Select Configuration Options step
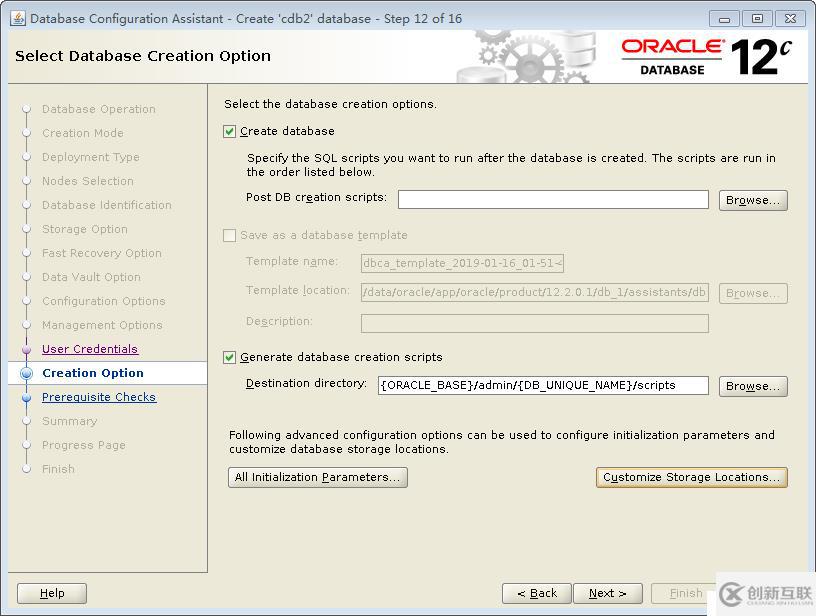This screenshot has width=816, height=616. (x=104, y=301)
